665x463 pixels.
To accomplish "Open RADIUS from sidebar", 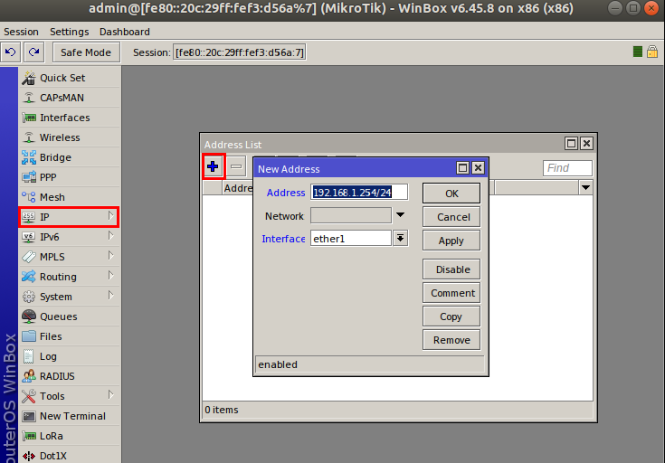I will (70, 377).
